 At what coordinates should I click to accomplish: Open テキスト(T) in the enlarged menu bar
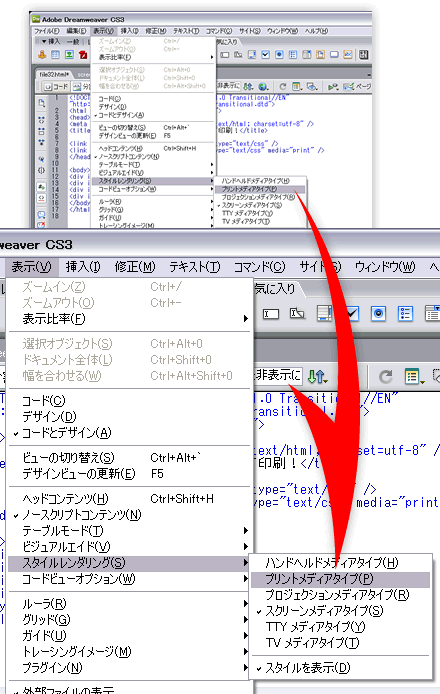click(194, 267)
